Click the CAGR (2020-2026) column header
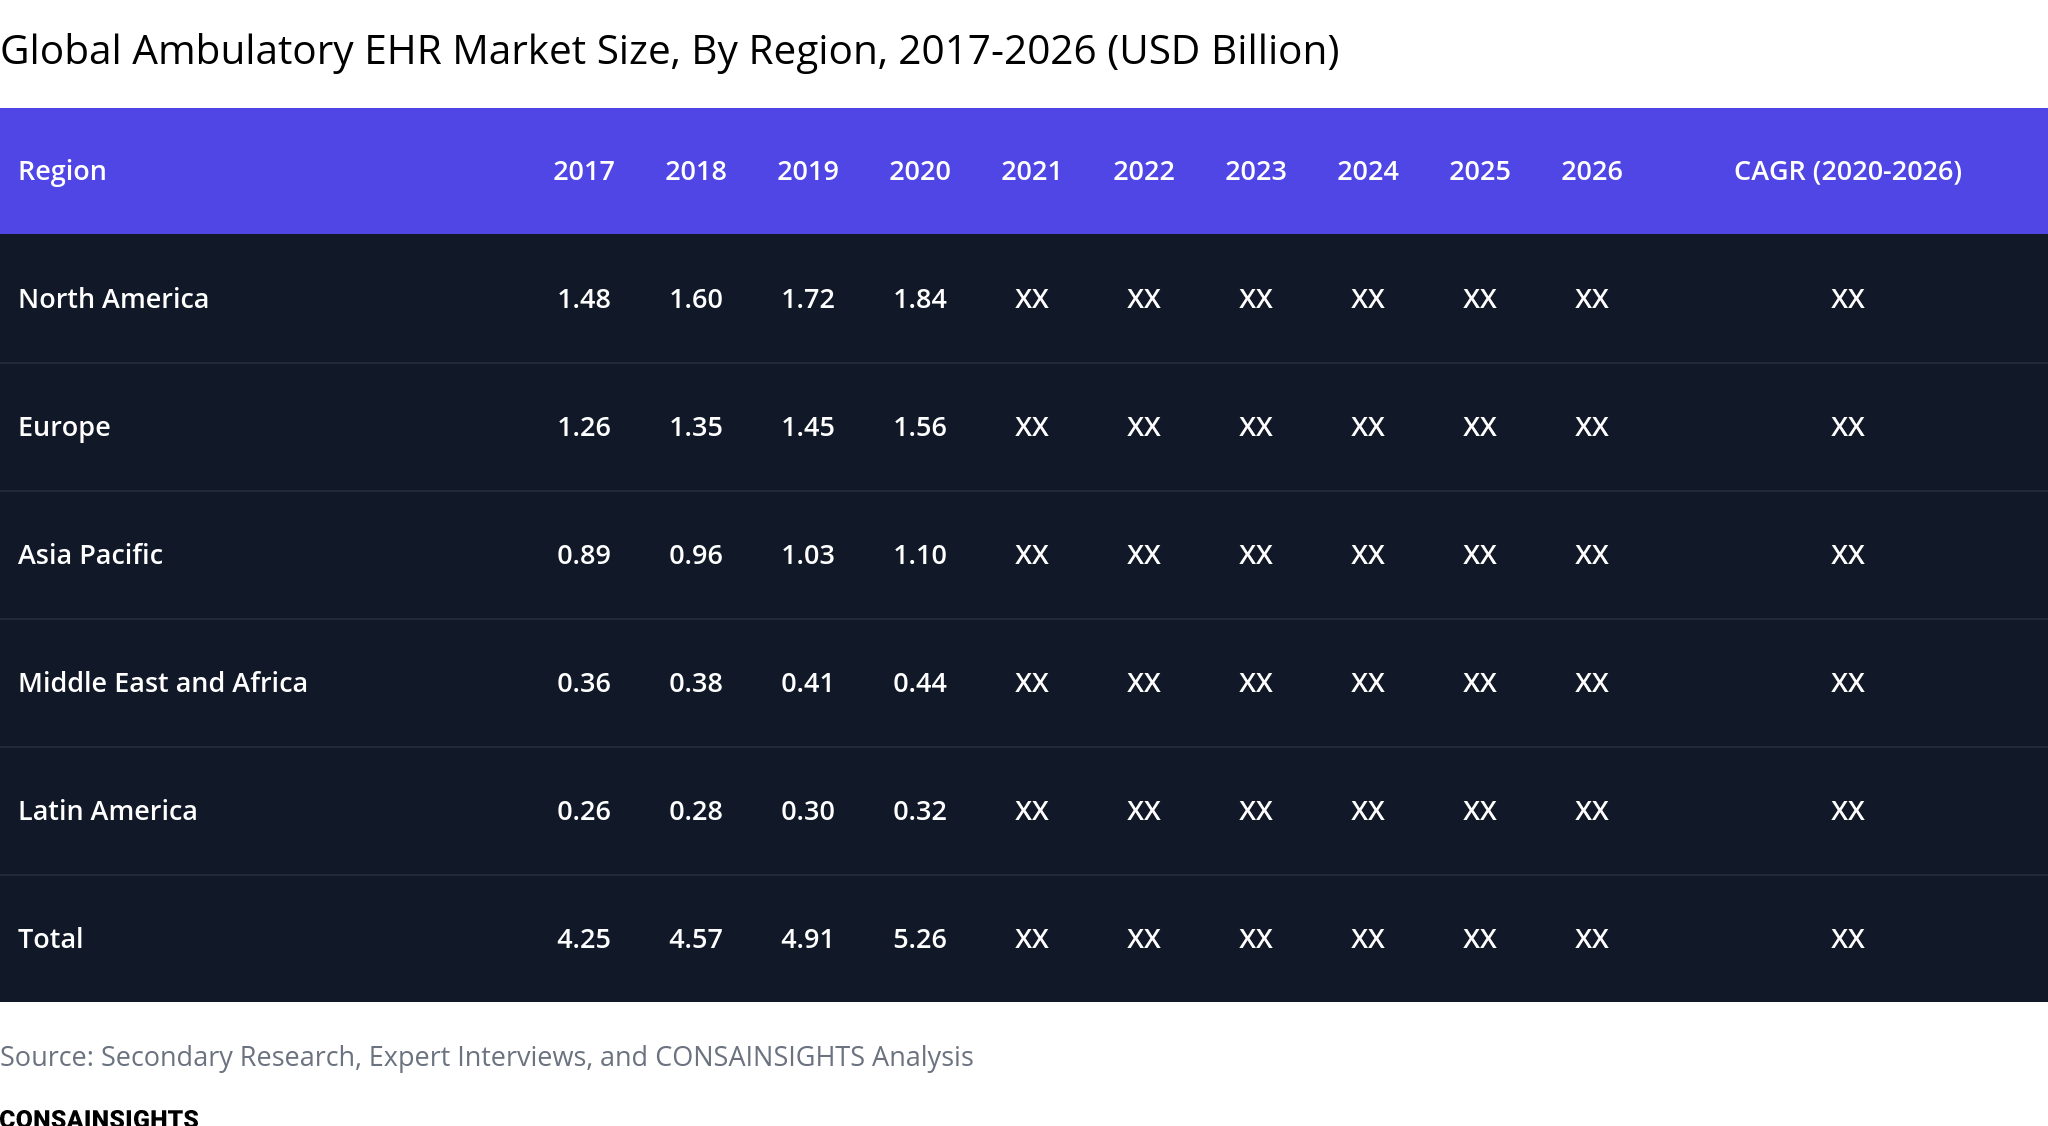This screenshot has height=1126, width=2048. tap(1848, 171)
